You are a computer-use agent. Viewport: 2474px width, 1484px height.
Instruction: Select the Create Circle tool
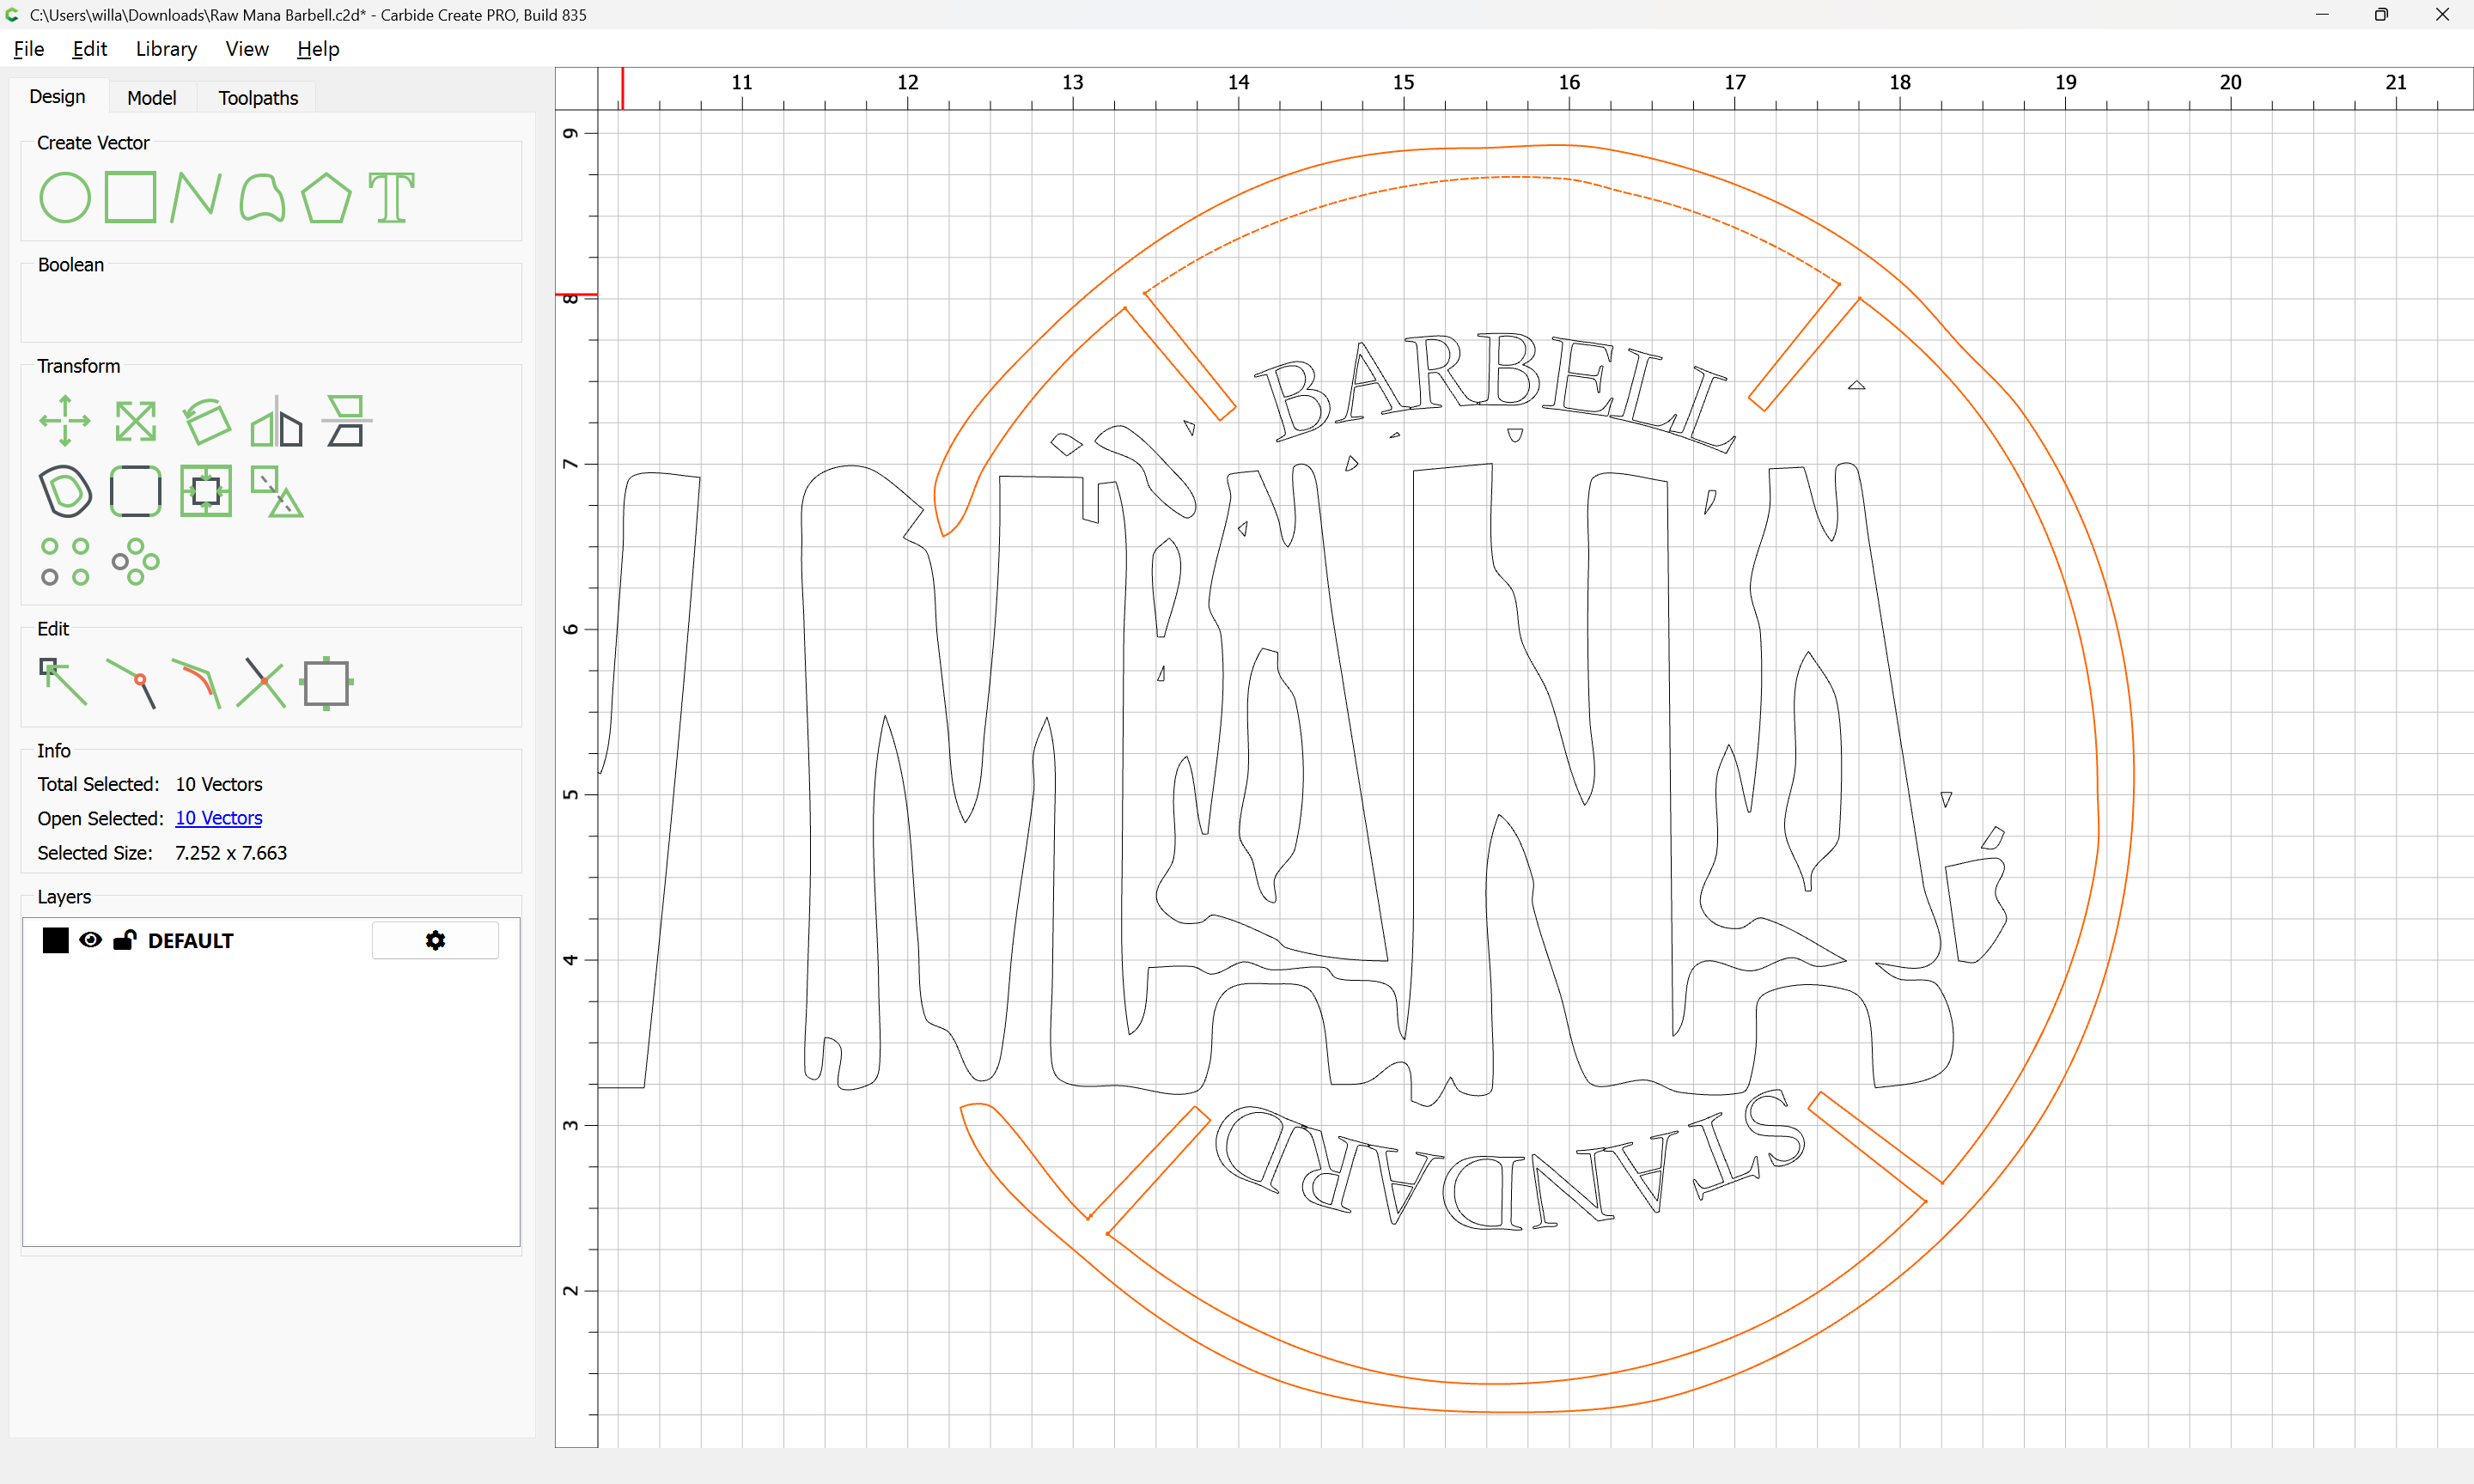pyautogui.click(x=65, y=197)
